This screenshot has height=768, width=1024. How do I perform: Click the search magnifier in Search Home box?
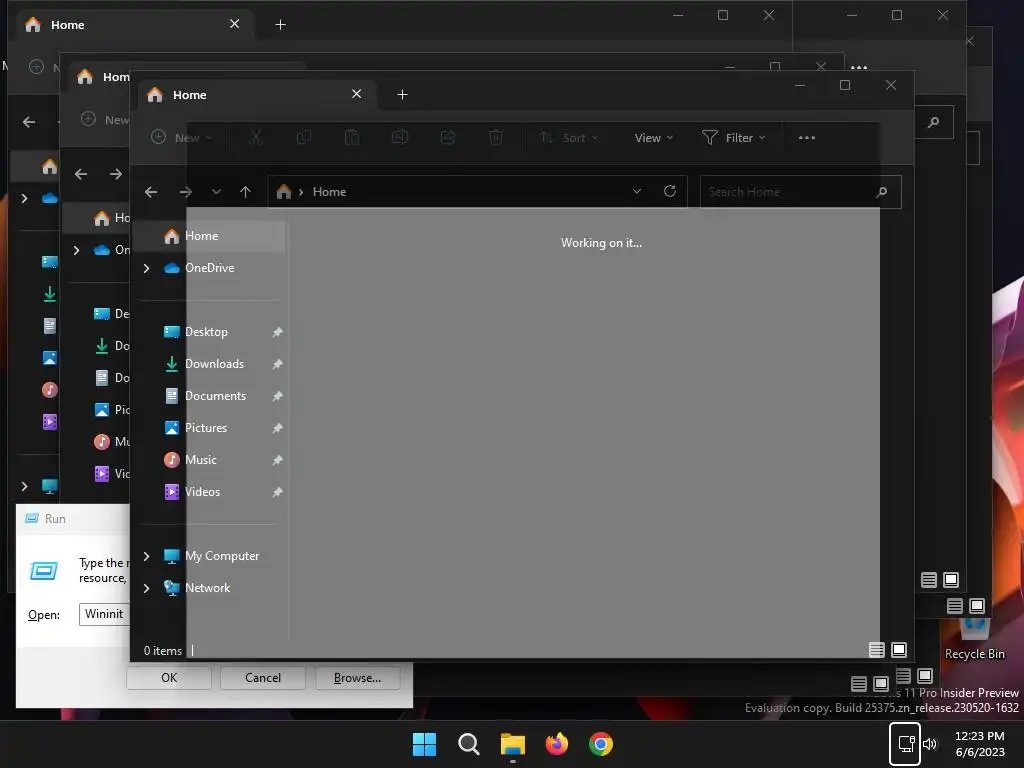[882, 192]
